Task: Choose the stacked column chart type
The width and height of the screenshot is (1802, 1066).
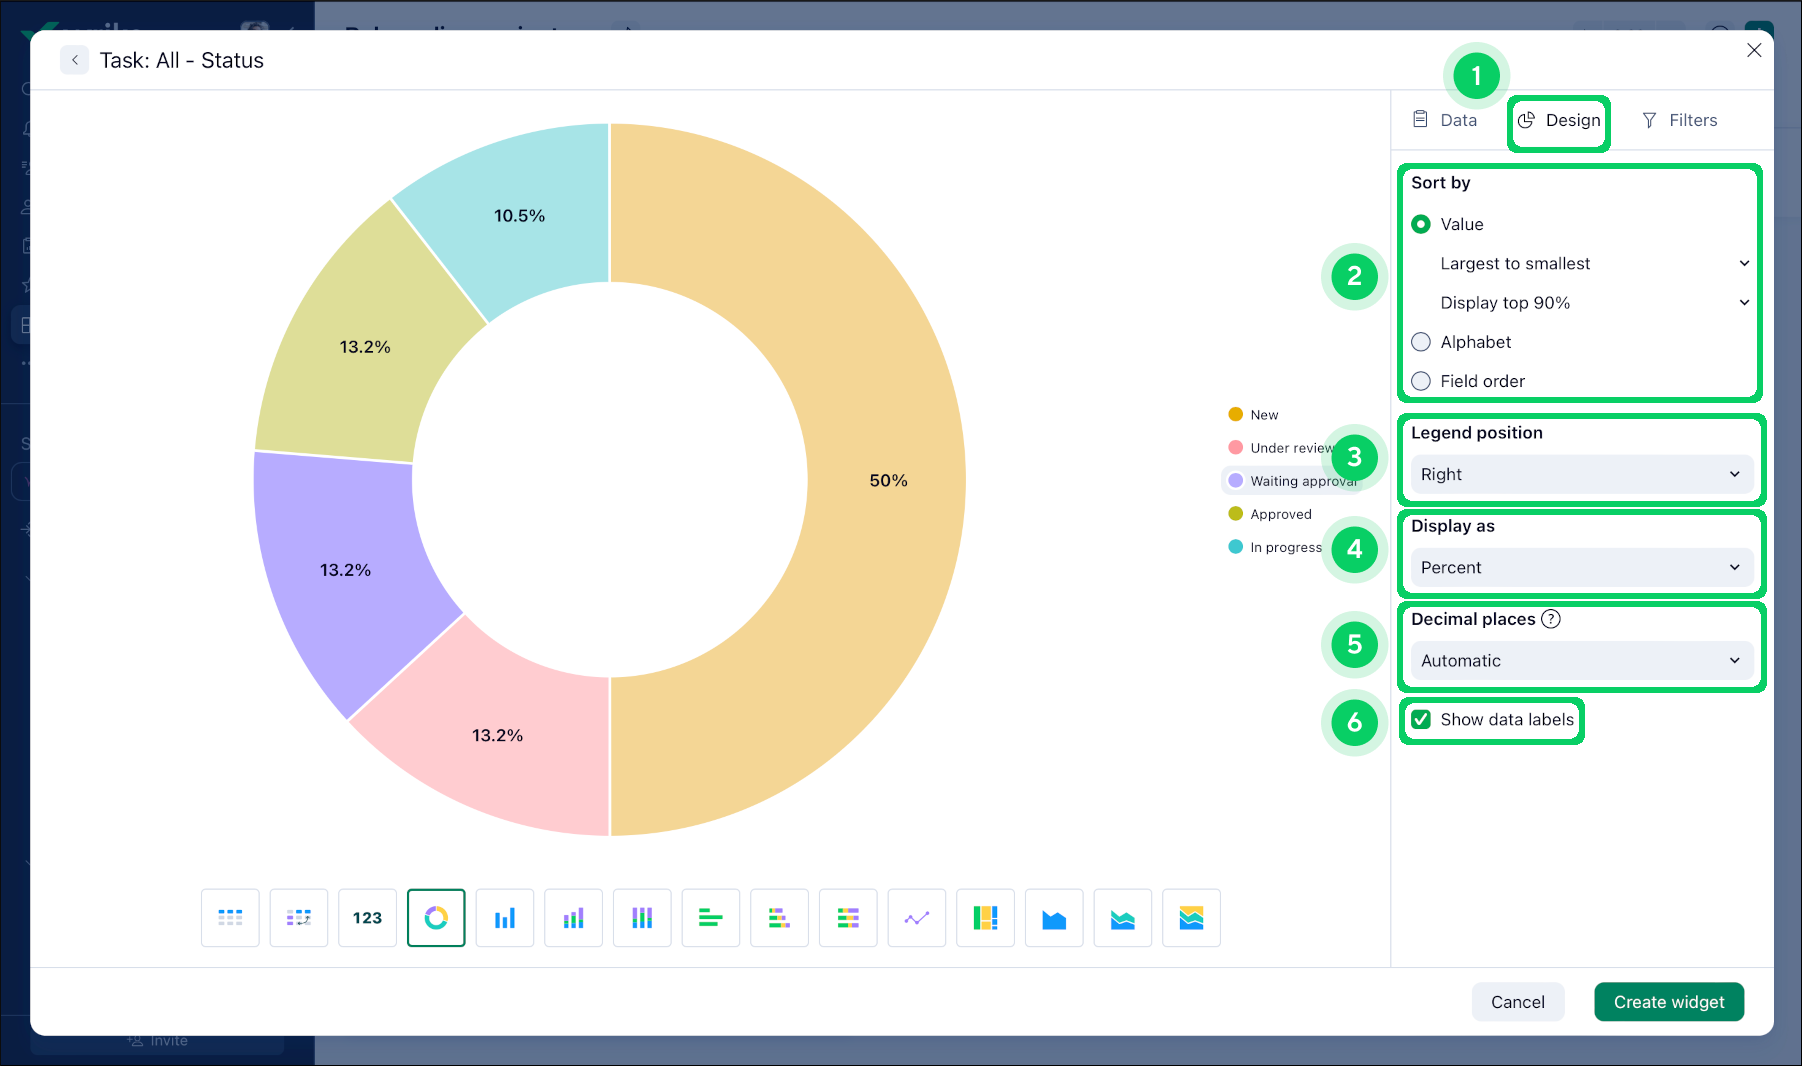Action: pyautogui.click(x=573, y=917)
